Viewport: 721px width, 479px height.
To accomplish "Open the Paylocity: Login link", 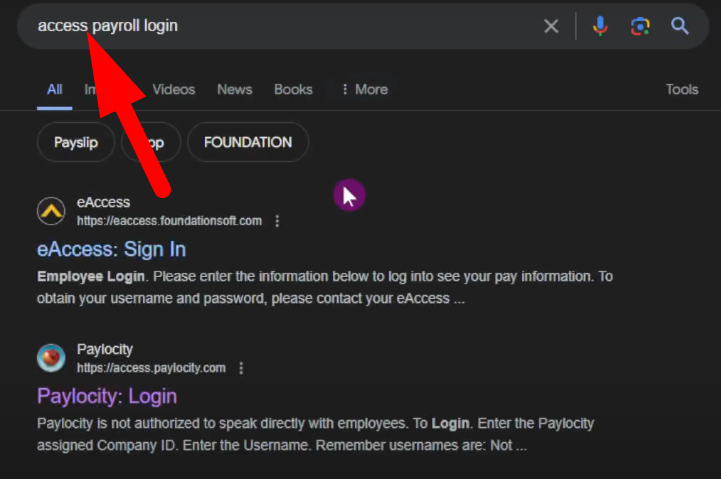I will pyautogui.click(x=107, y=396).
